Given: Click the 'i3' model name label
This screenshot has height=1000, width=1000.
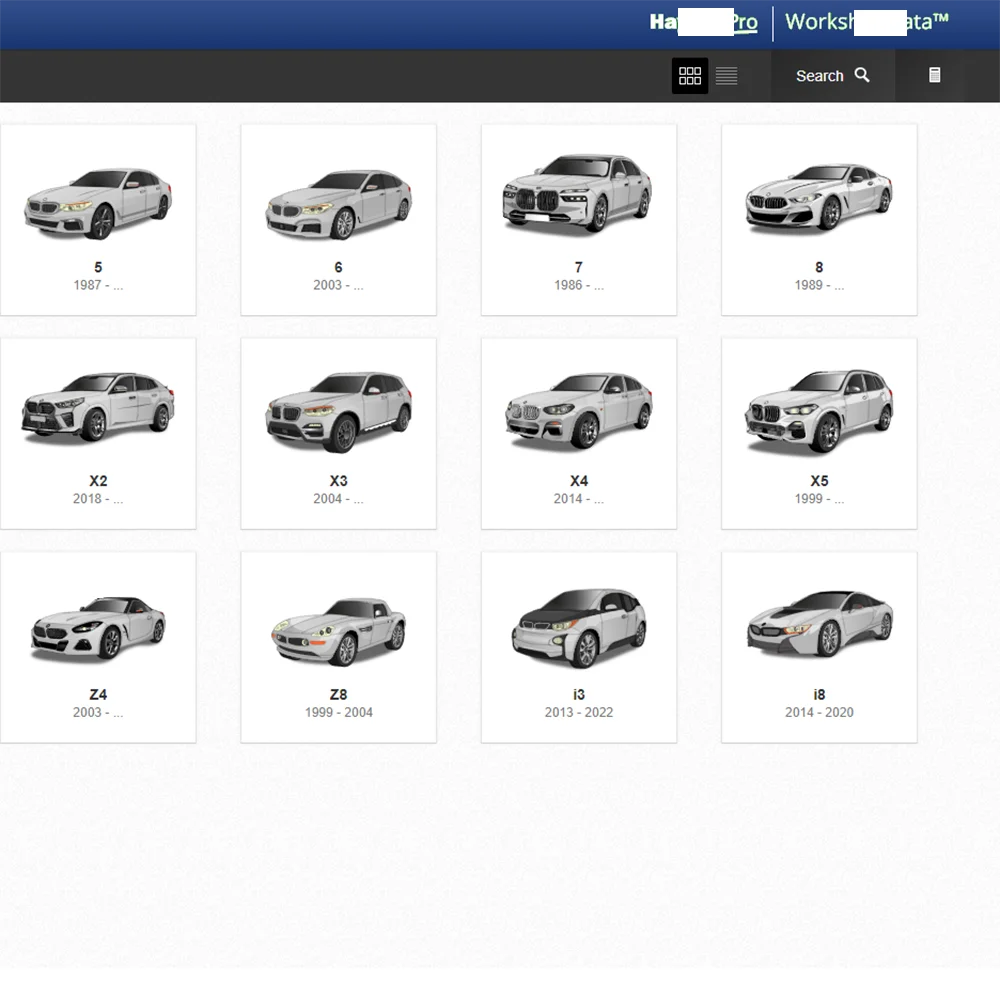Looking at the screenshot, I should tap(579, 695).
